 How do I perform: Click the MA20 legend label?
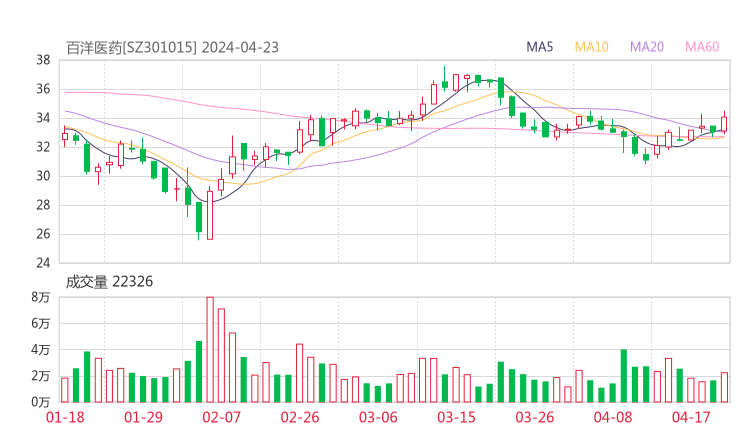(647, 47)
